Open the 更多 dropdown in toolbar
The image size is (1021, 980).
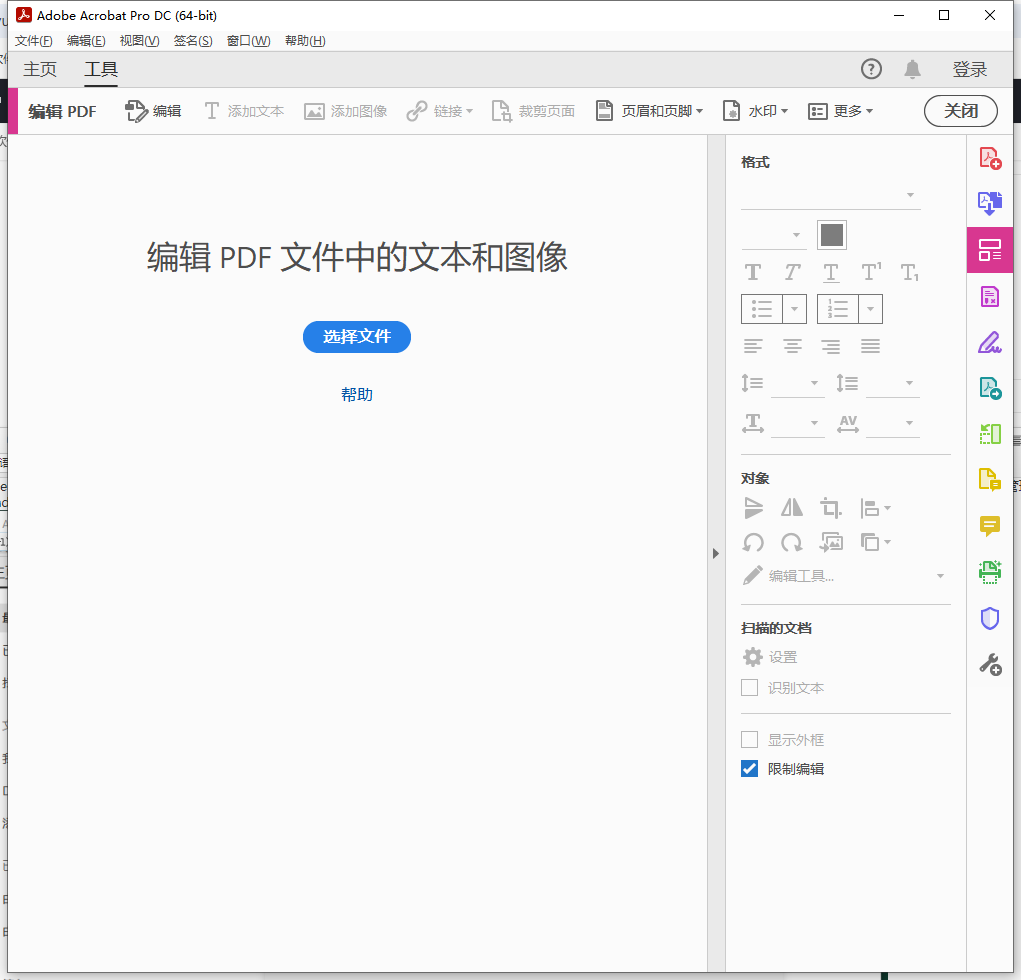841,111
